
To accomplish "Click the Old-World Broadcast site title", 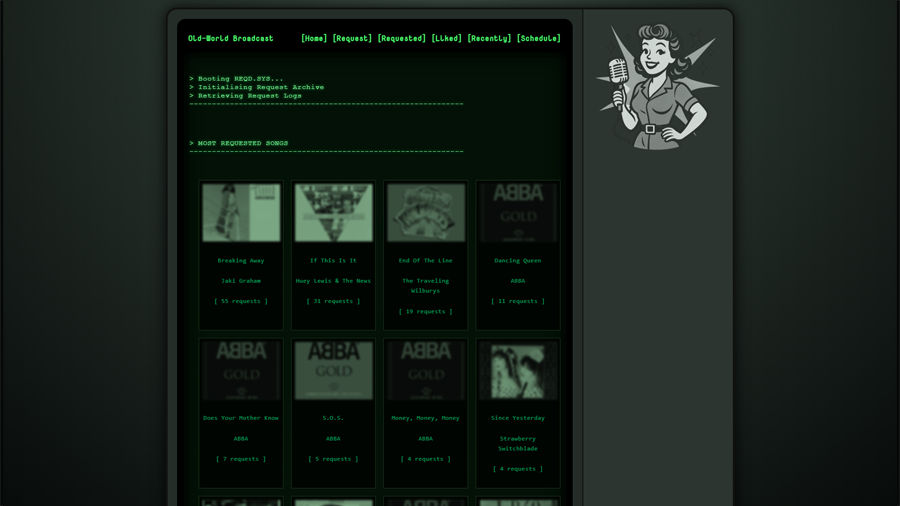I will (231, 38).
